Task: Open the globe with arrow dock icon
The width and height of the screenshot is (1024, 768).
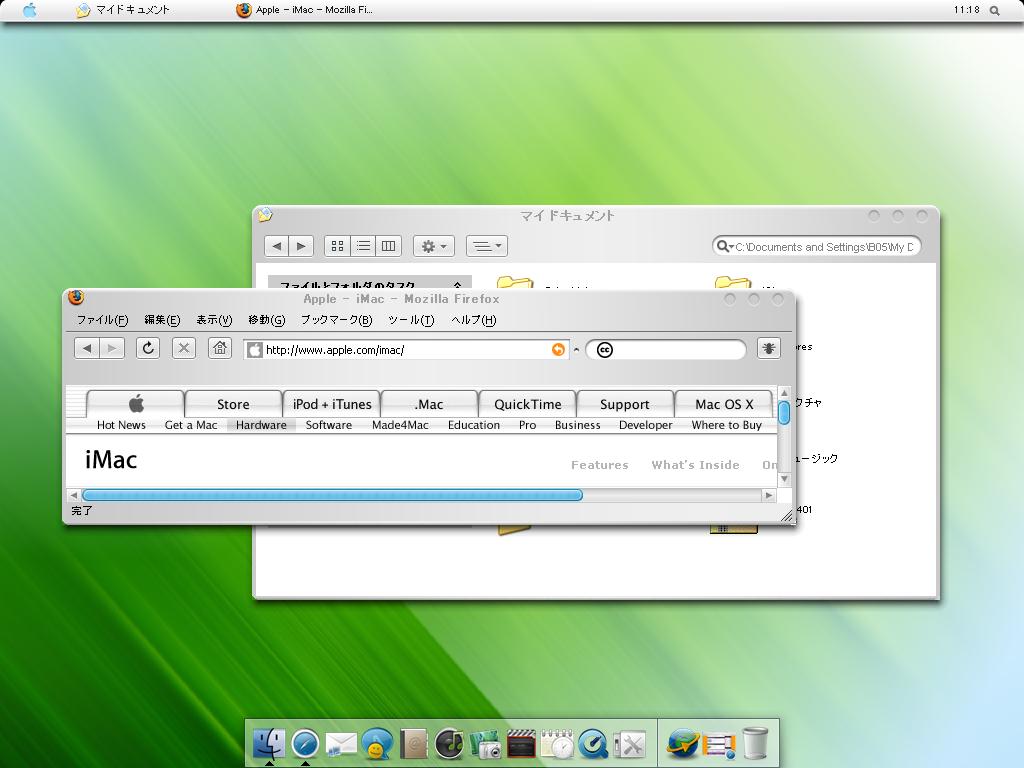Action: (683, 743)
